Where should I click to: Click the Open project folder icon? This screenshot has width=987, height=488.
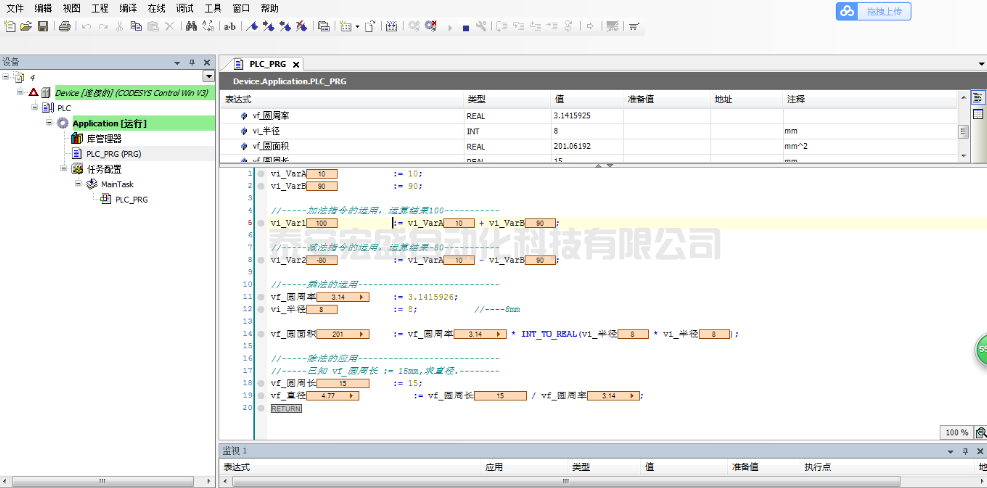point(26,26)
